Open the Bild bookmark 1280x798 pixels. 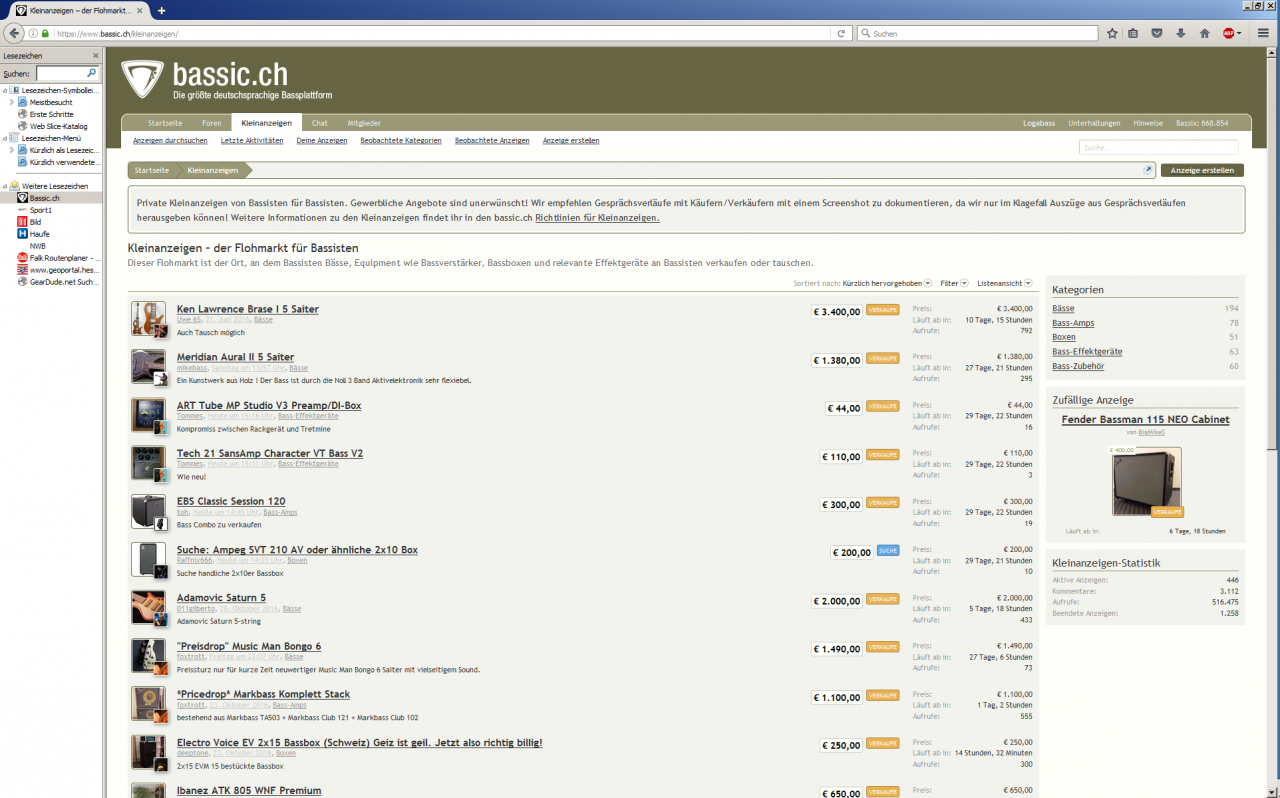point(35,222)
